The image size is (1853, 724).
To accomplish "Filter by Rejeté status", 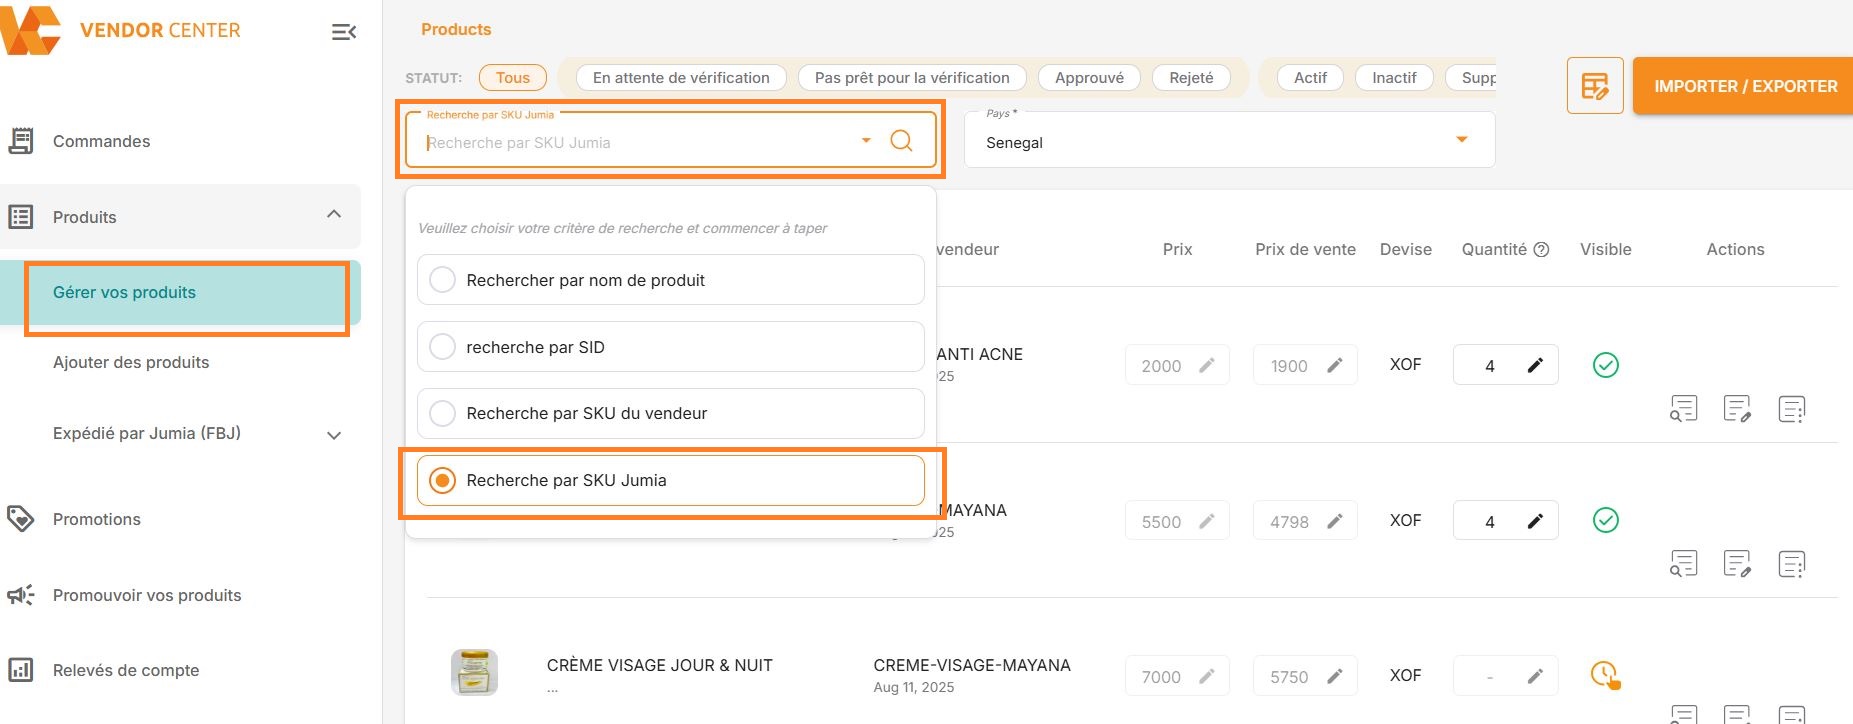I will (x=1191, y=78).
